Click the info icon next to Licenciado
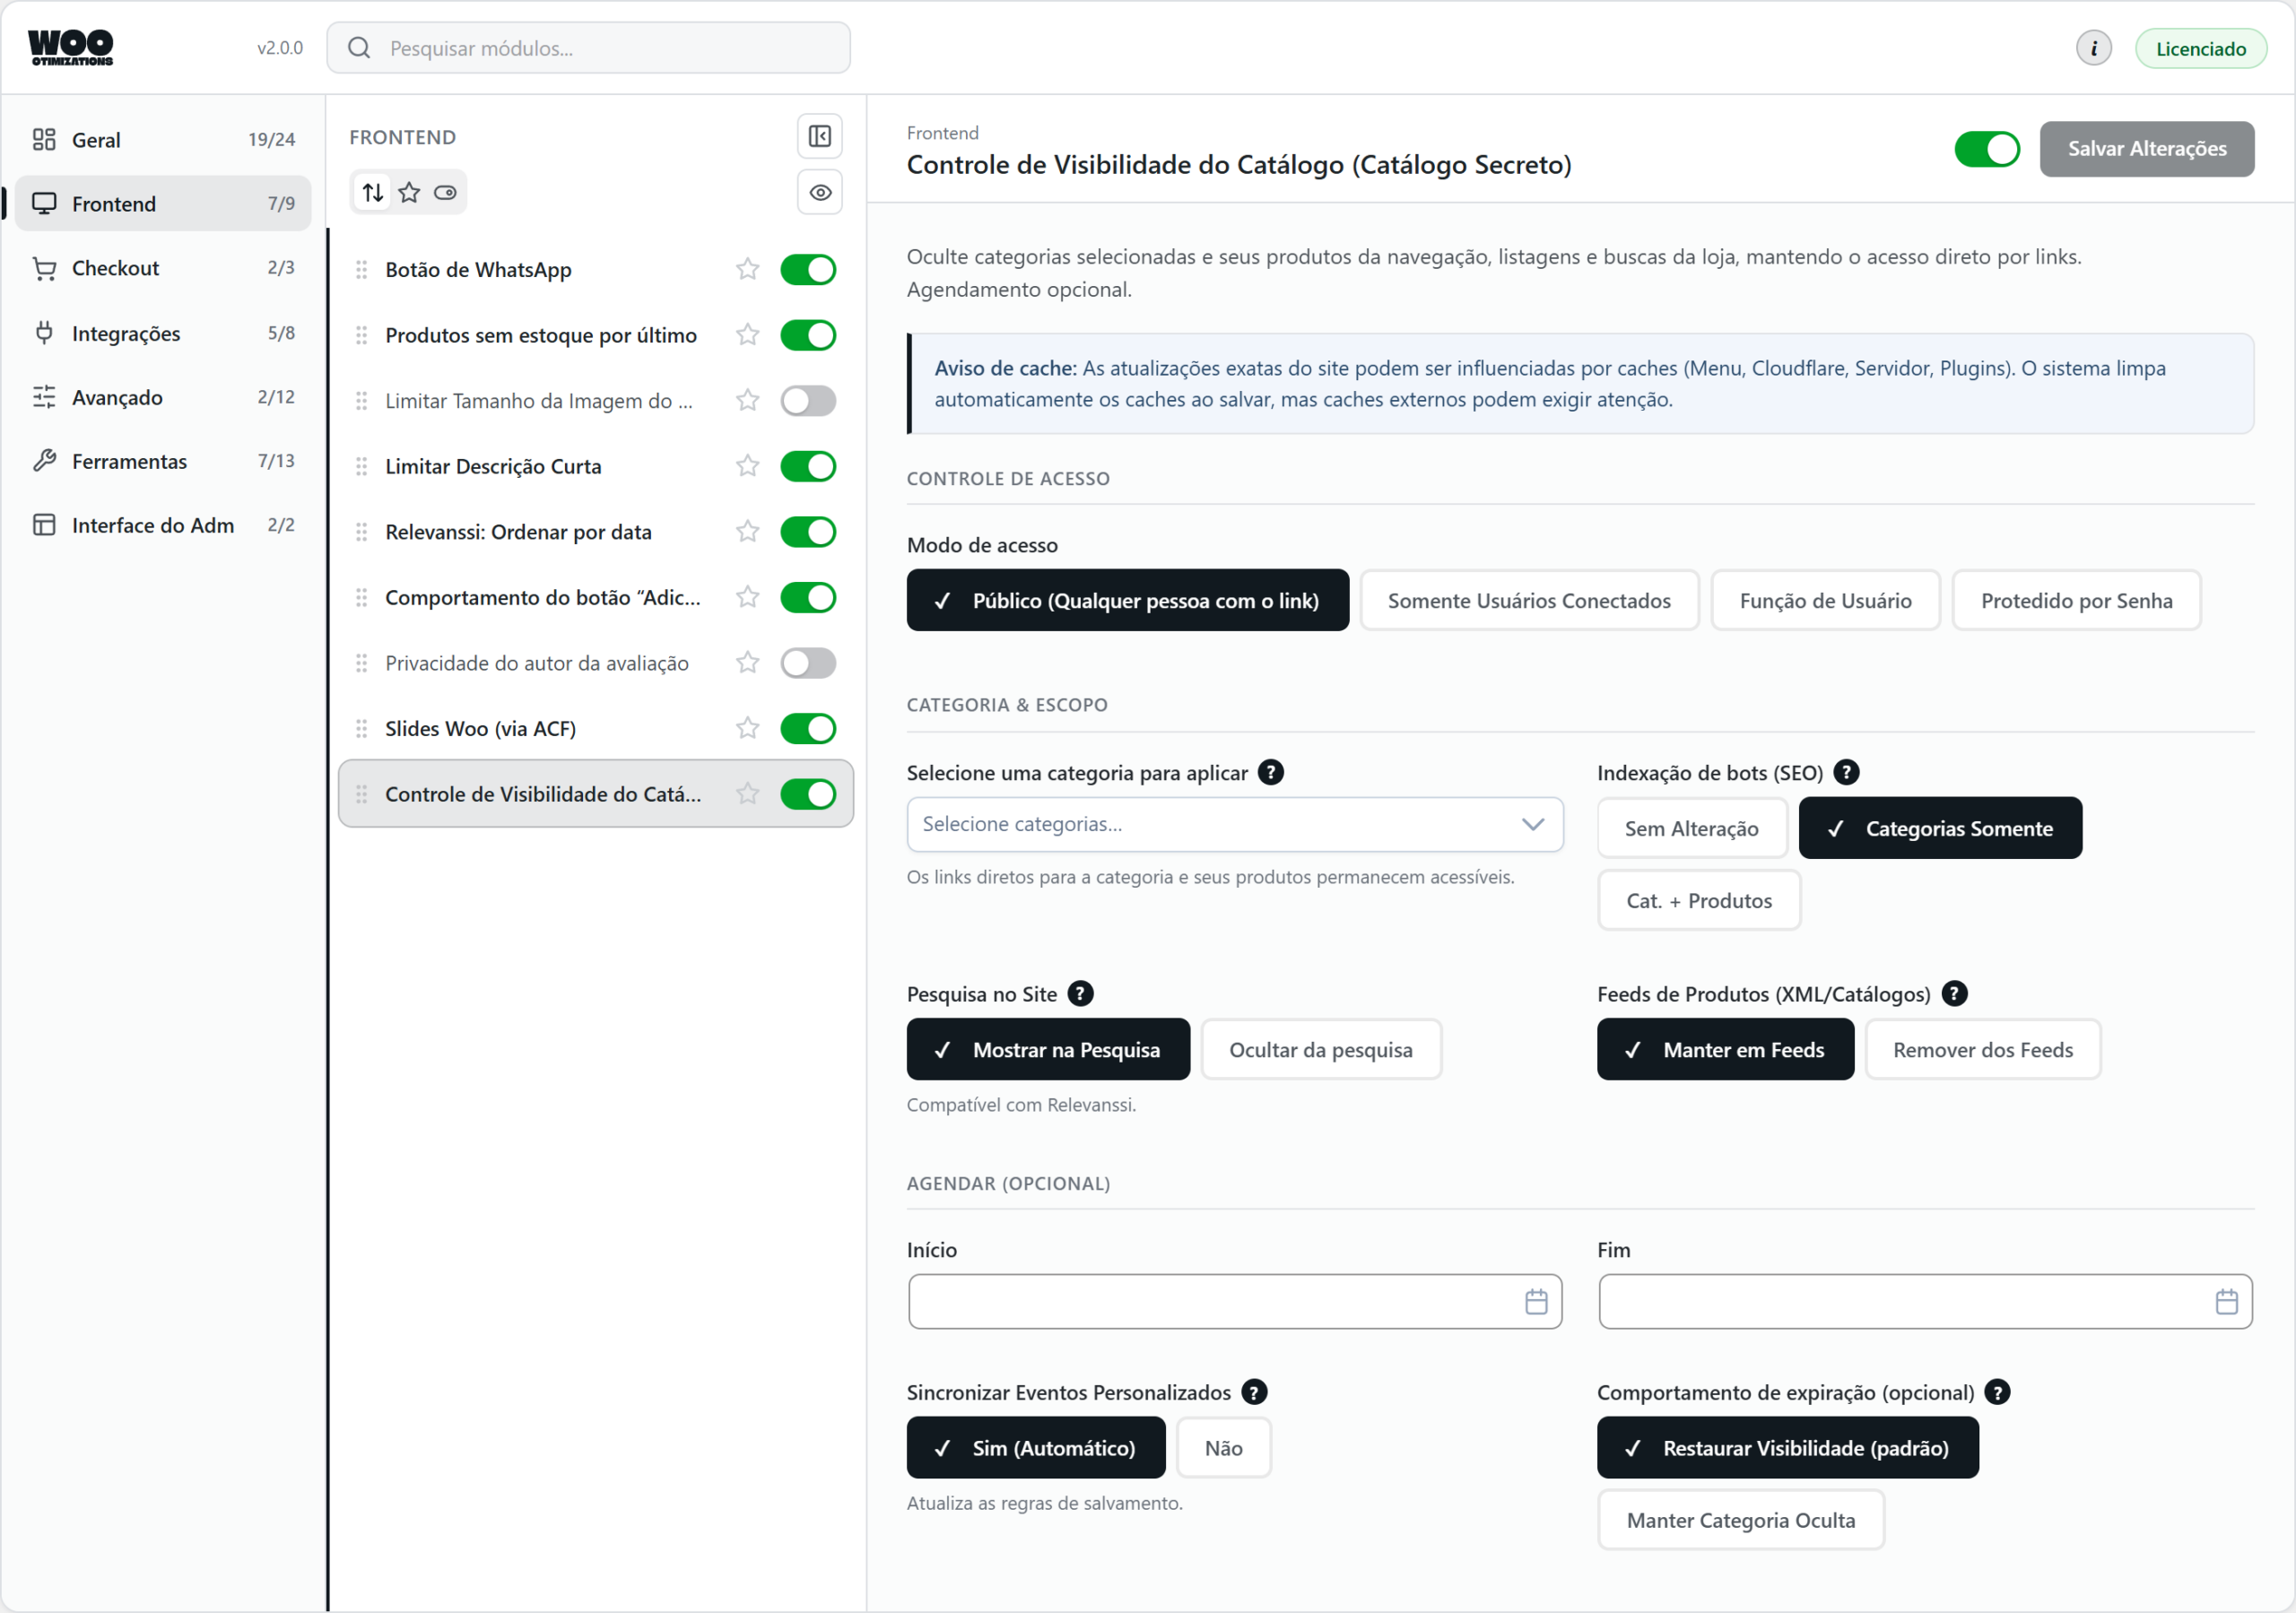The image size is (2296, 1613). [2093, 48]
